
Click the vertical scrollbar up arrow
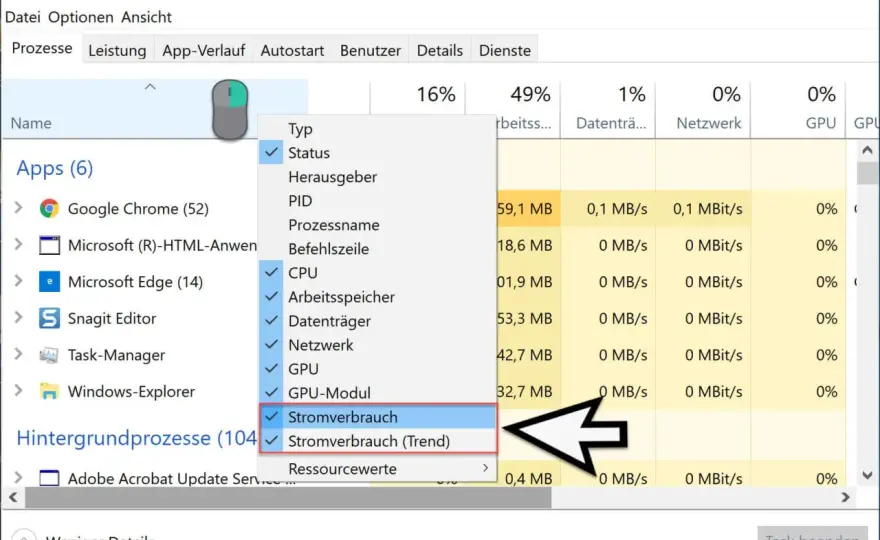coord(867,150)
